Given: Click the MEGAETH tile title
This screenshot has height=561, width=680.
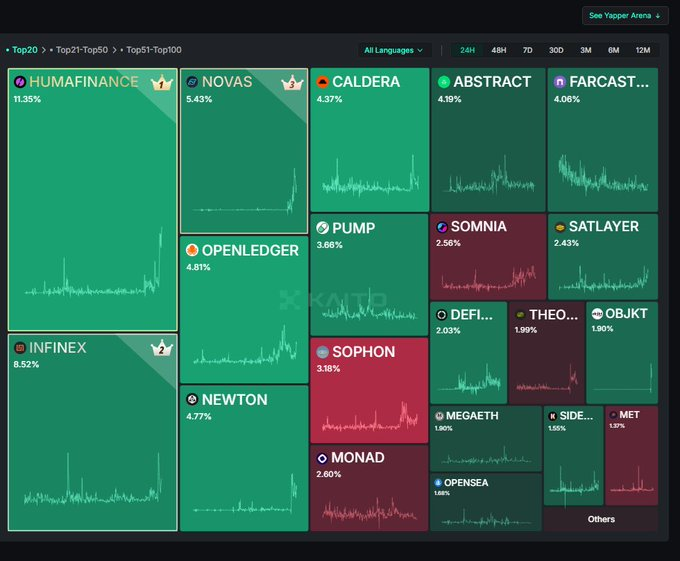Looking at the screenshot, I should click(472, 416).
